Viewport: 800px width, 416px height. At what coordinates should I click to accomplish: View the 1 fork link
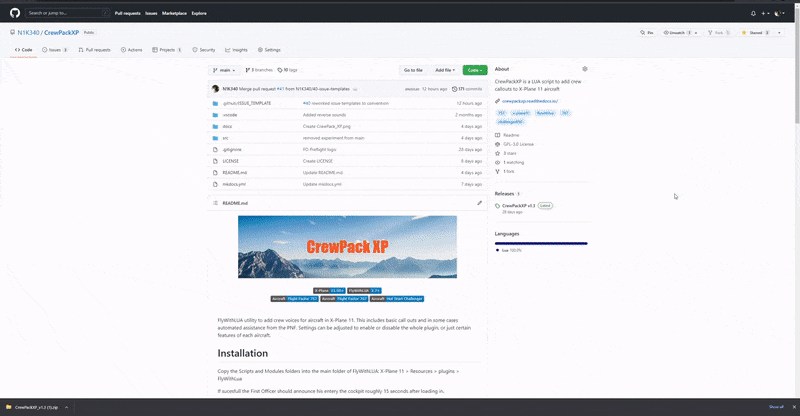tap(505, 172)
